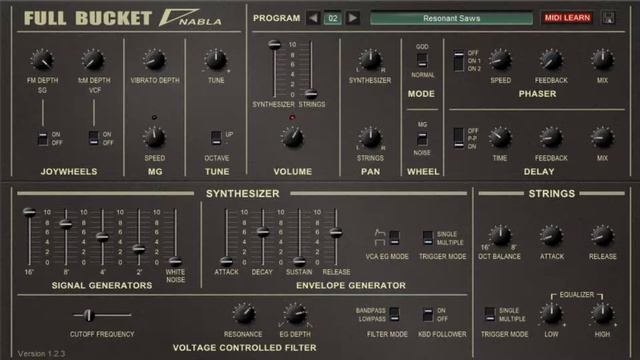Click the MG Speed knob
The image size is (640, 360).
154,137
